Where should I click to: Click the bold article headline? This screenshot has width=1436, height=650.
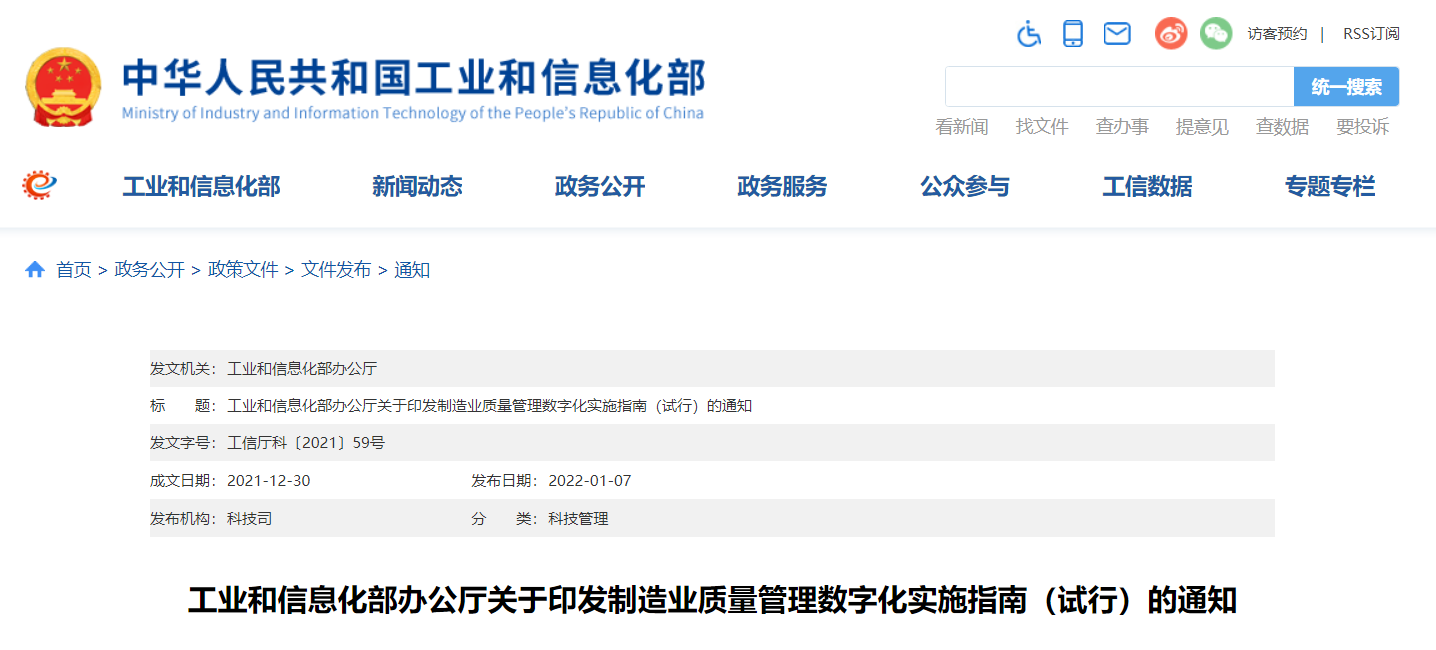click(x=712, y=601)
